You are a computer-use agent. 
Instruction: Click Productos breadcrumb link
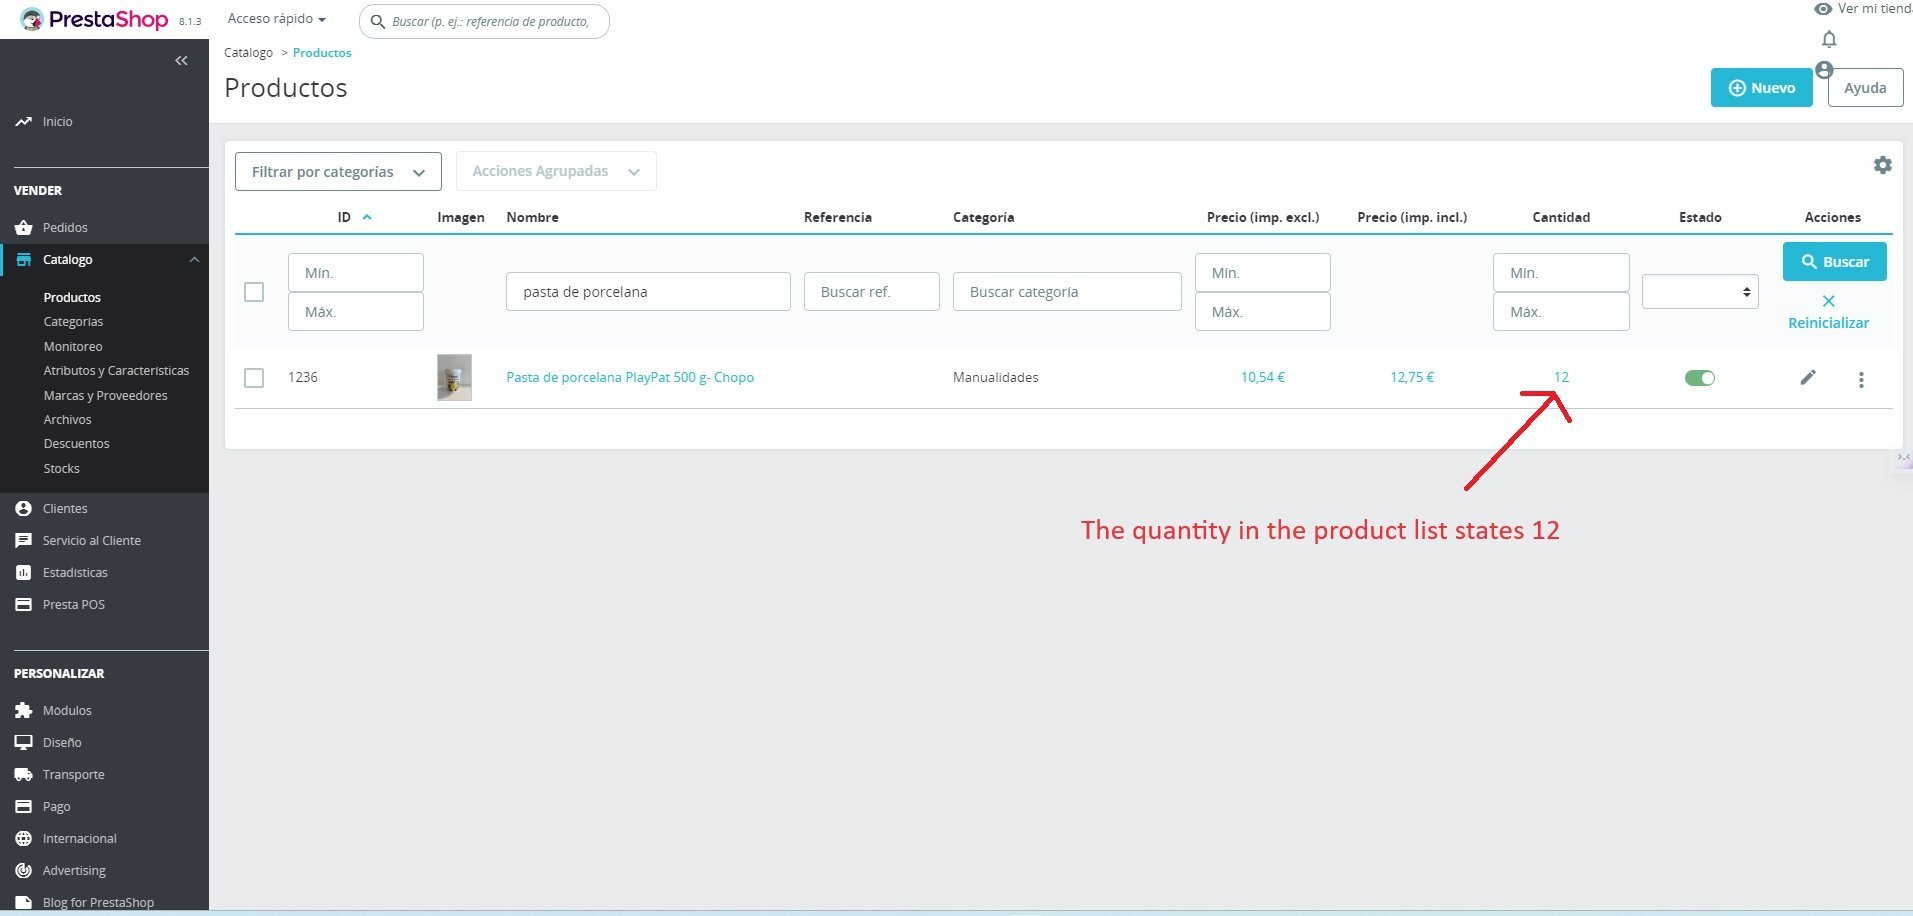click(x=322, y=53)
